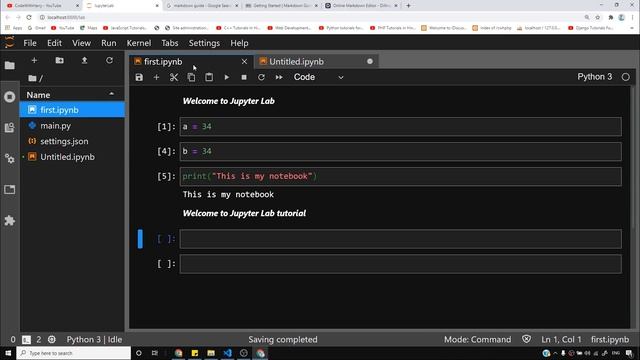Select settings.json in file browser
Screen dimensions: 640x360
(x=72, y=141)
